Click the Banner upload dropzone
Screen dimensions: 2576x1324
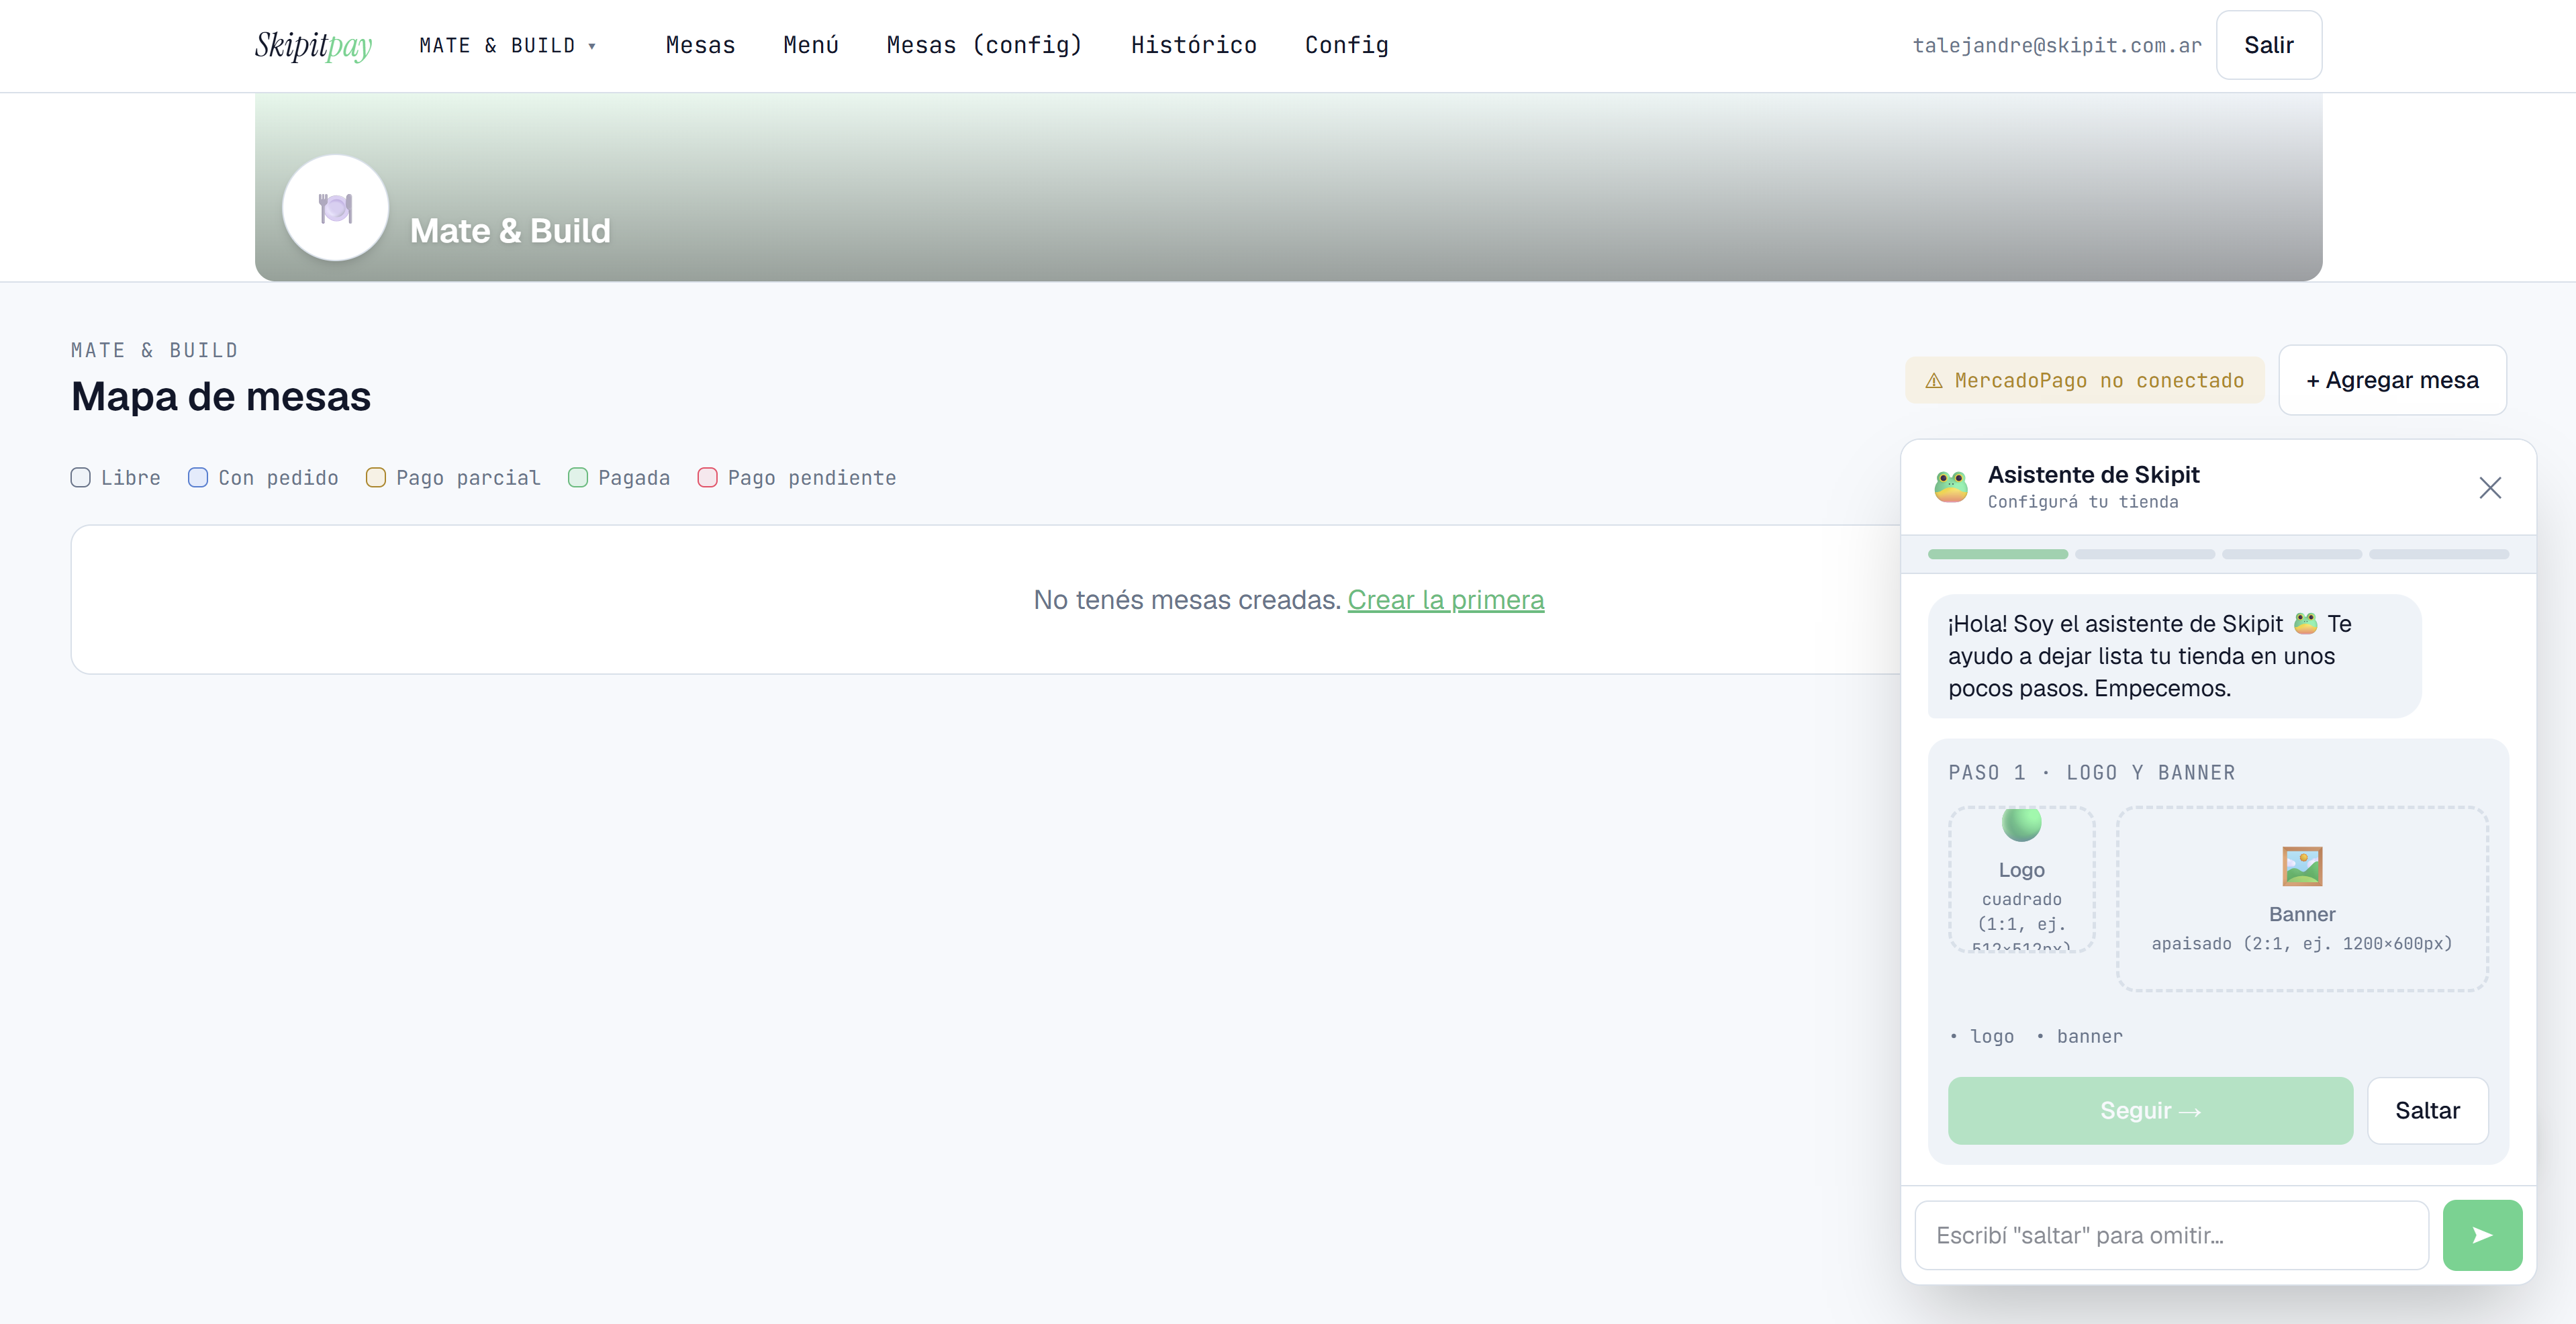click(2302, 899)
